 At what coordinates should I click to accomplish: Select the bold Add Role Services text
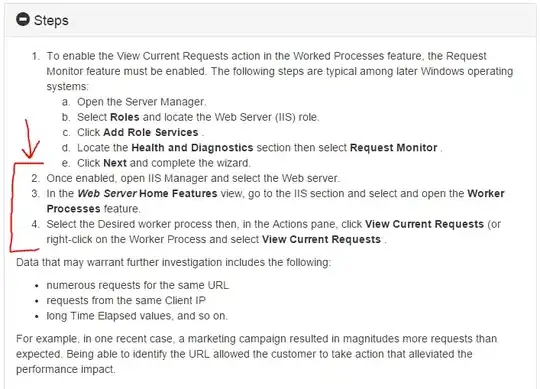[150, 133]
